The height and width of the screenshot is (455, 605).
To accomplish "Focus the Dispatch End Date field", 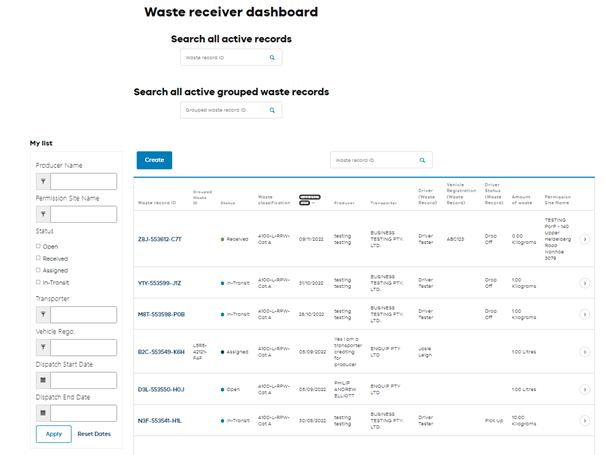I will 83,413.
